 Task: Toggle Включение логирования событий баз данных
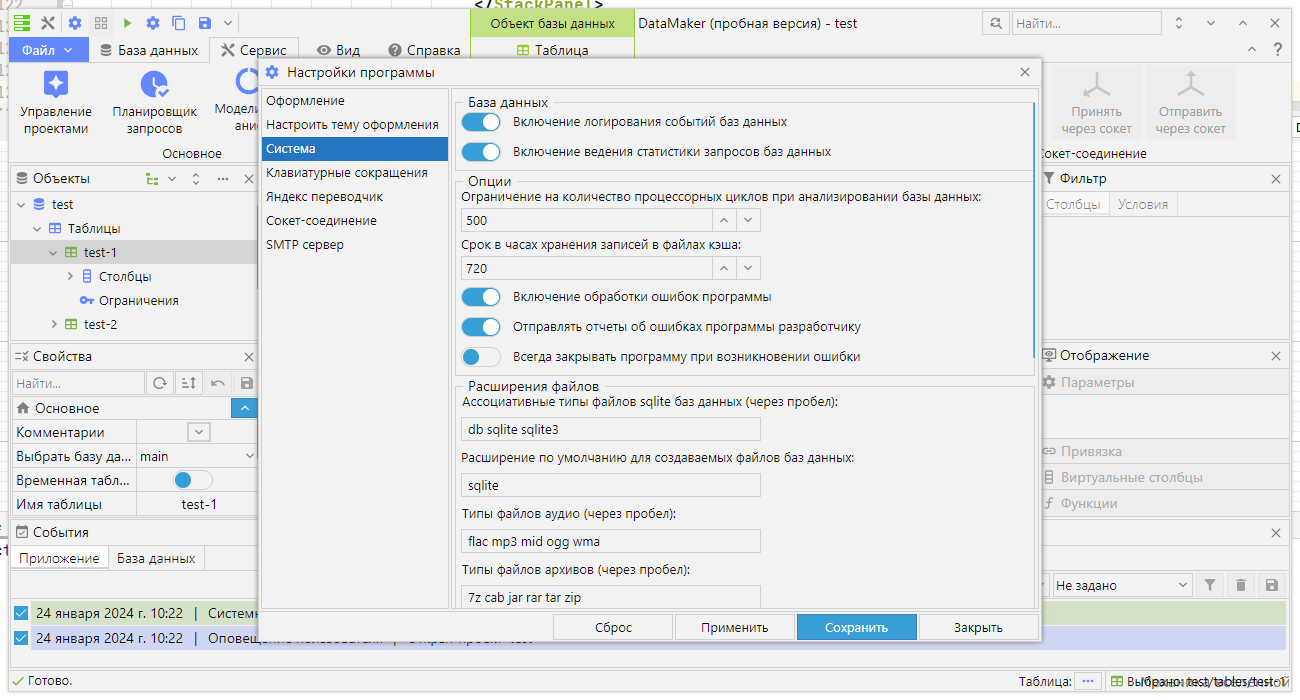481,122
